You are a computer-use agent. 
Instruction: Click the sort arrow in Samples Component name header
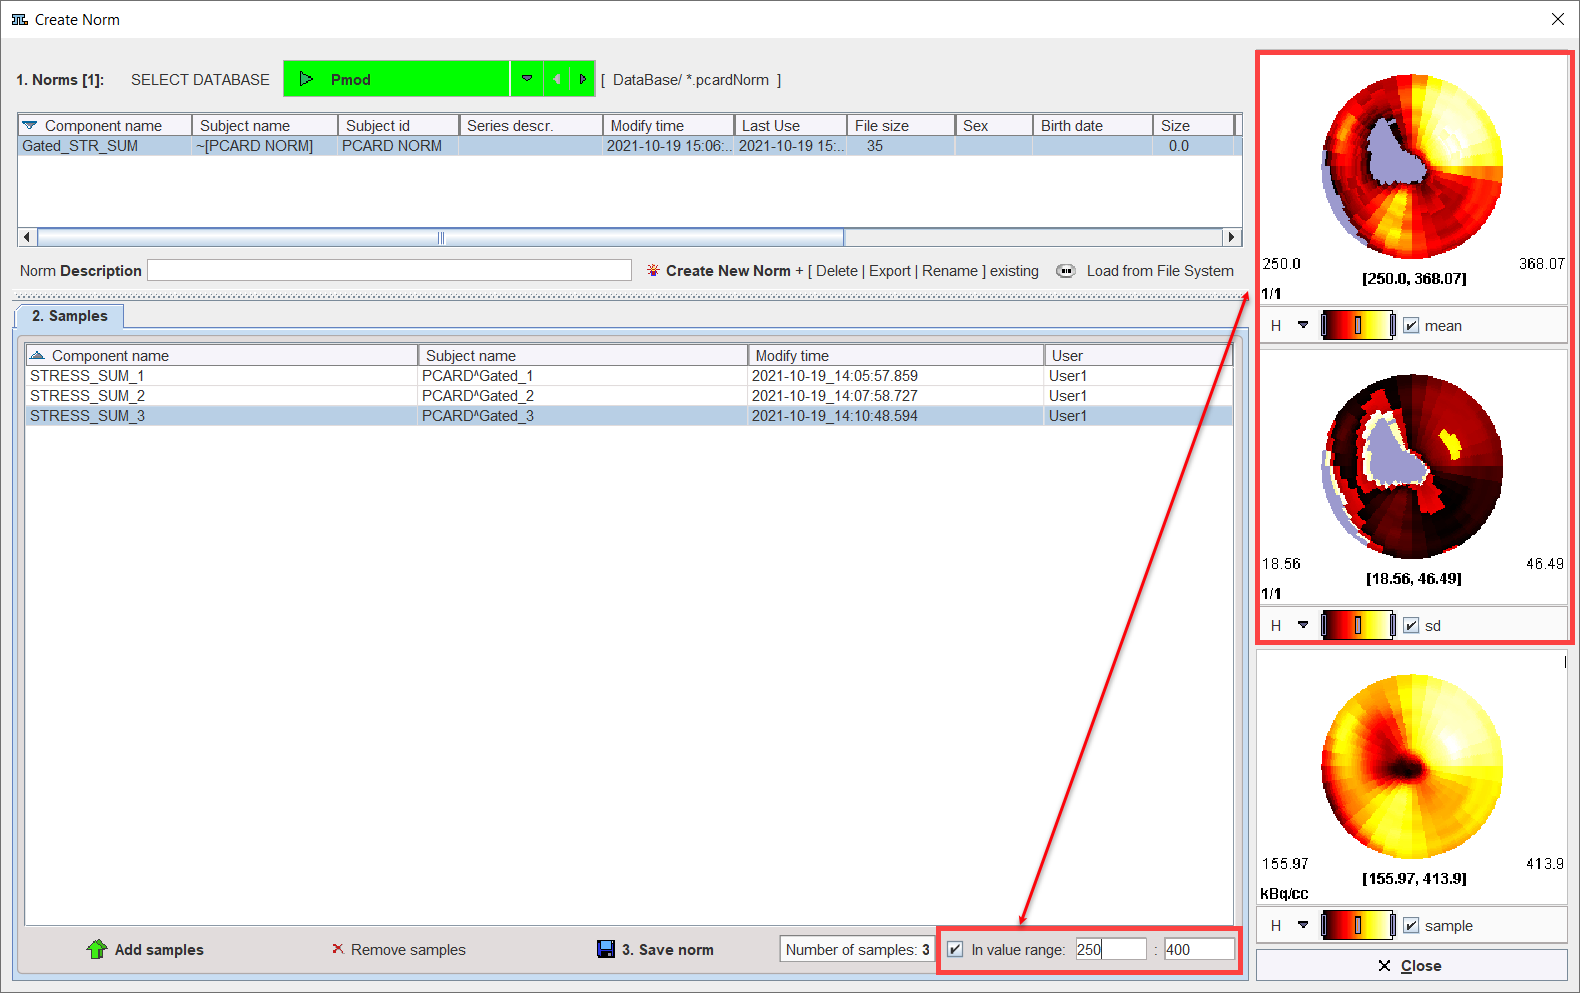point(37,355)
